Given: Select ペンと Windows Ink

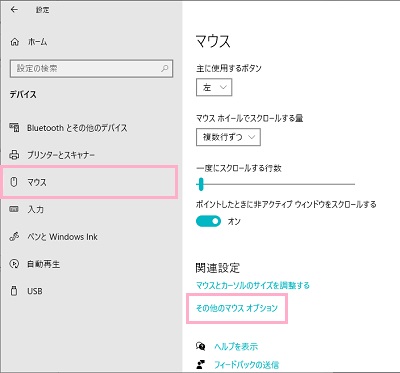Looking at the screenshot, I should [62, 237].
